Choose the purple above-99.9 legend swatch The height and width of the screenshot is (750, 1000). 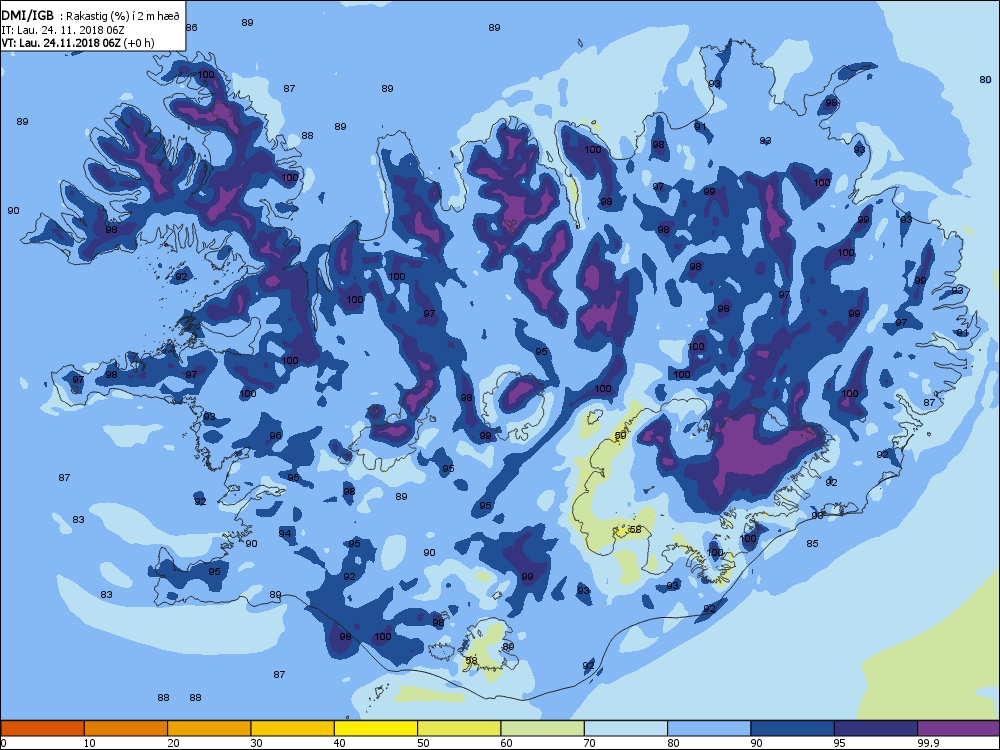coord(959,728)
